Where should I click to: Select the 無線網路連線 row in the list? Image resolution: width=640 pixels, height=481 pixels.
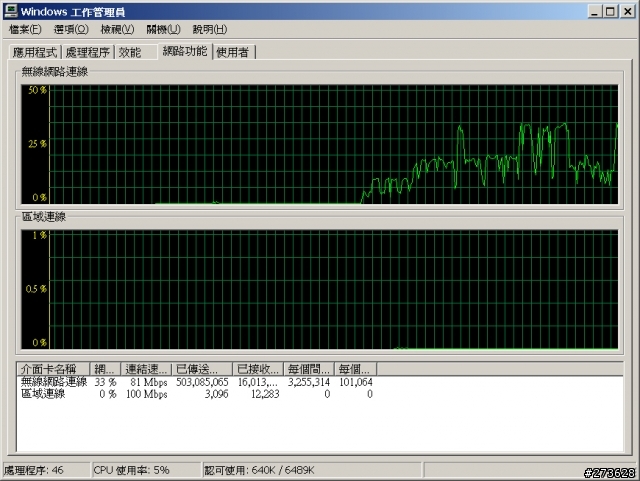click(x=197, y=382)
